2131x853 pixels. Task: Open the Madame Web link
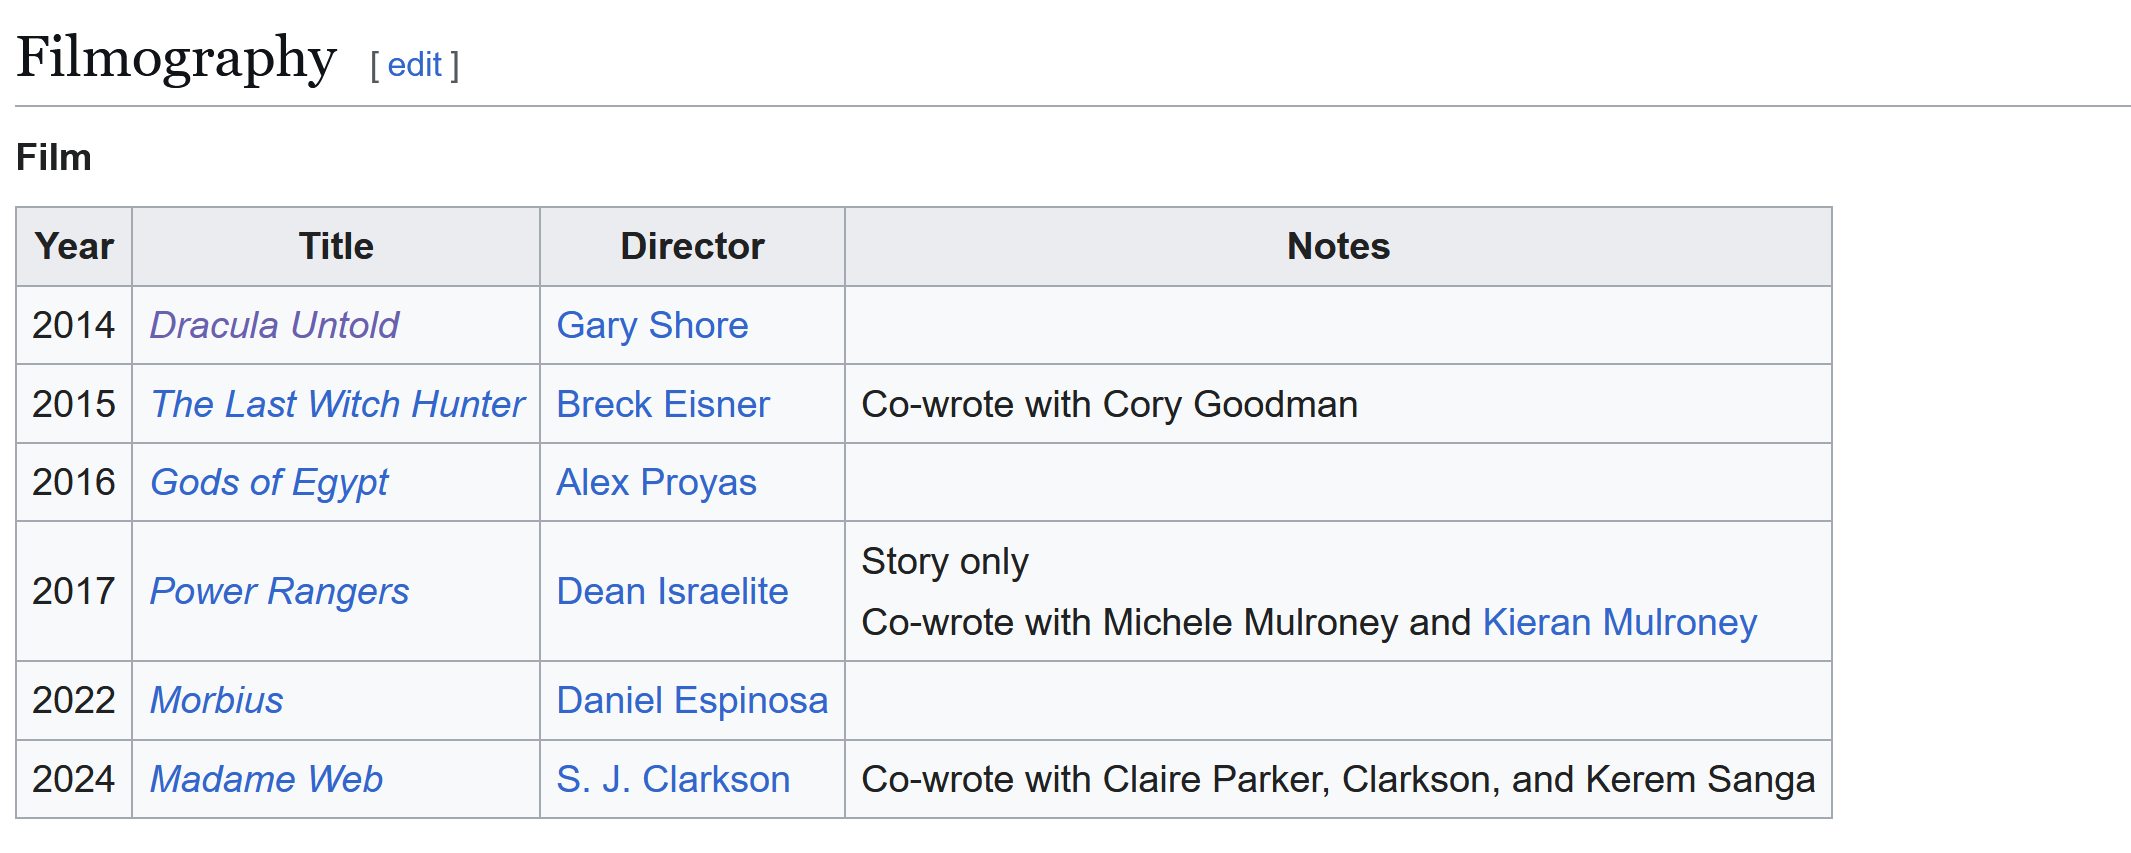click(266, 779)
